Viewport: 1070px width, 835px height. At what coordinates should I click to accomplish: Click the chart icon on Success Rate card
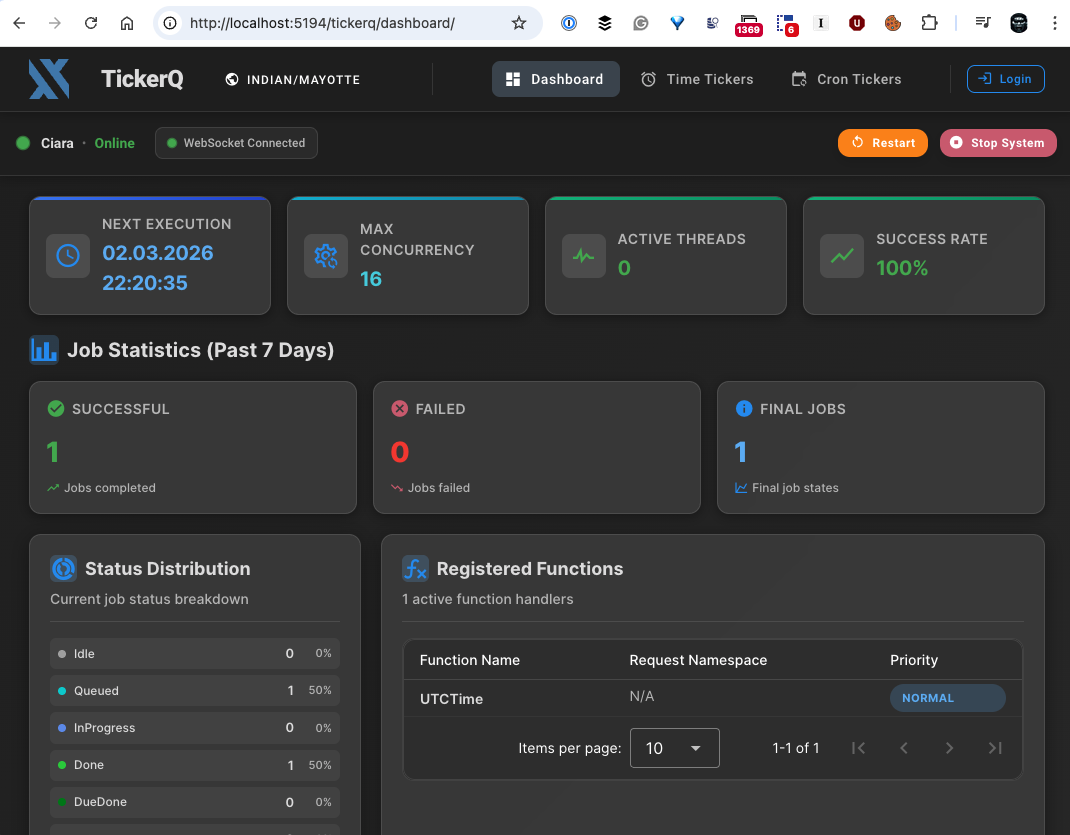click(841, 256)
